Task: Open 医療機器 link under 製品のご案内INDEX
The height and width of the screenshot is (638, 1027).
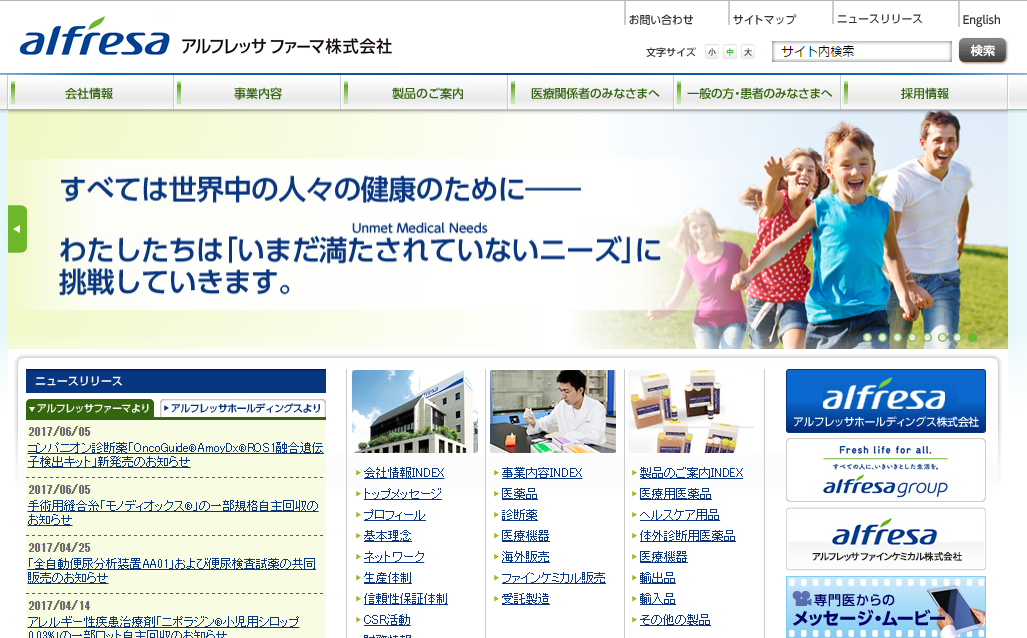Action: [663, 557]
